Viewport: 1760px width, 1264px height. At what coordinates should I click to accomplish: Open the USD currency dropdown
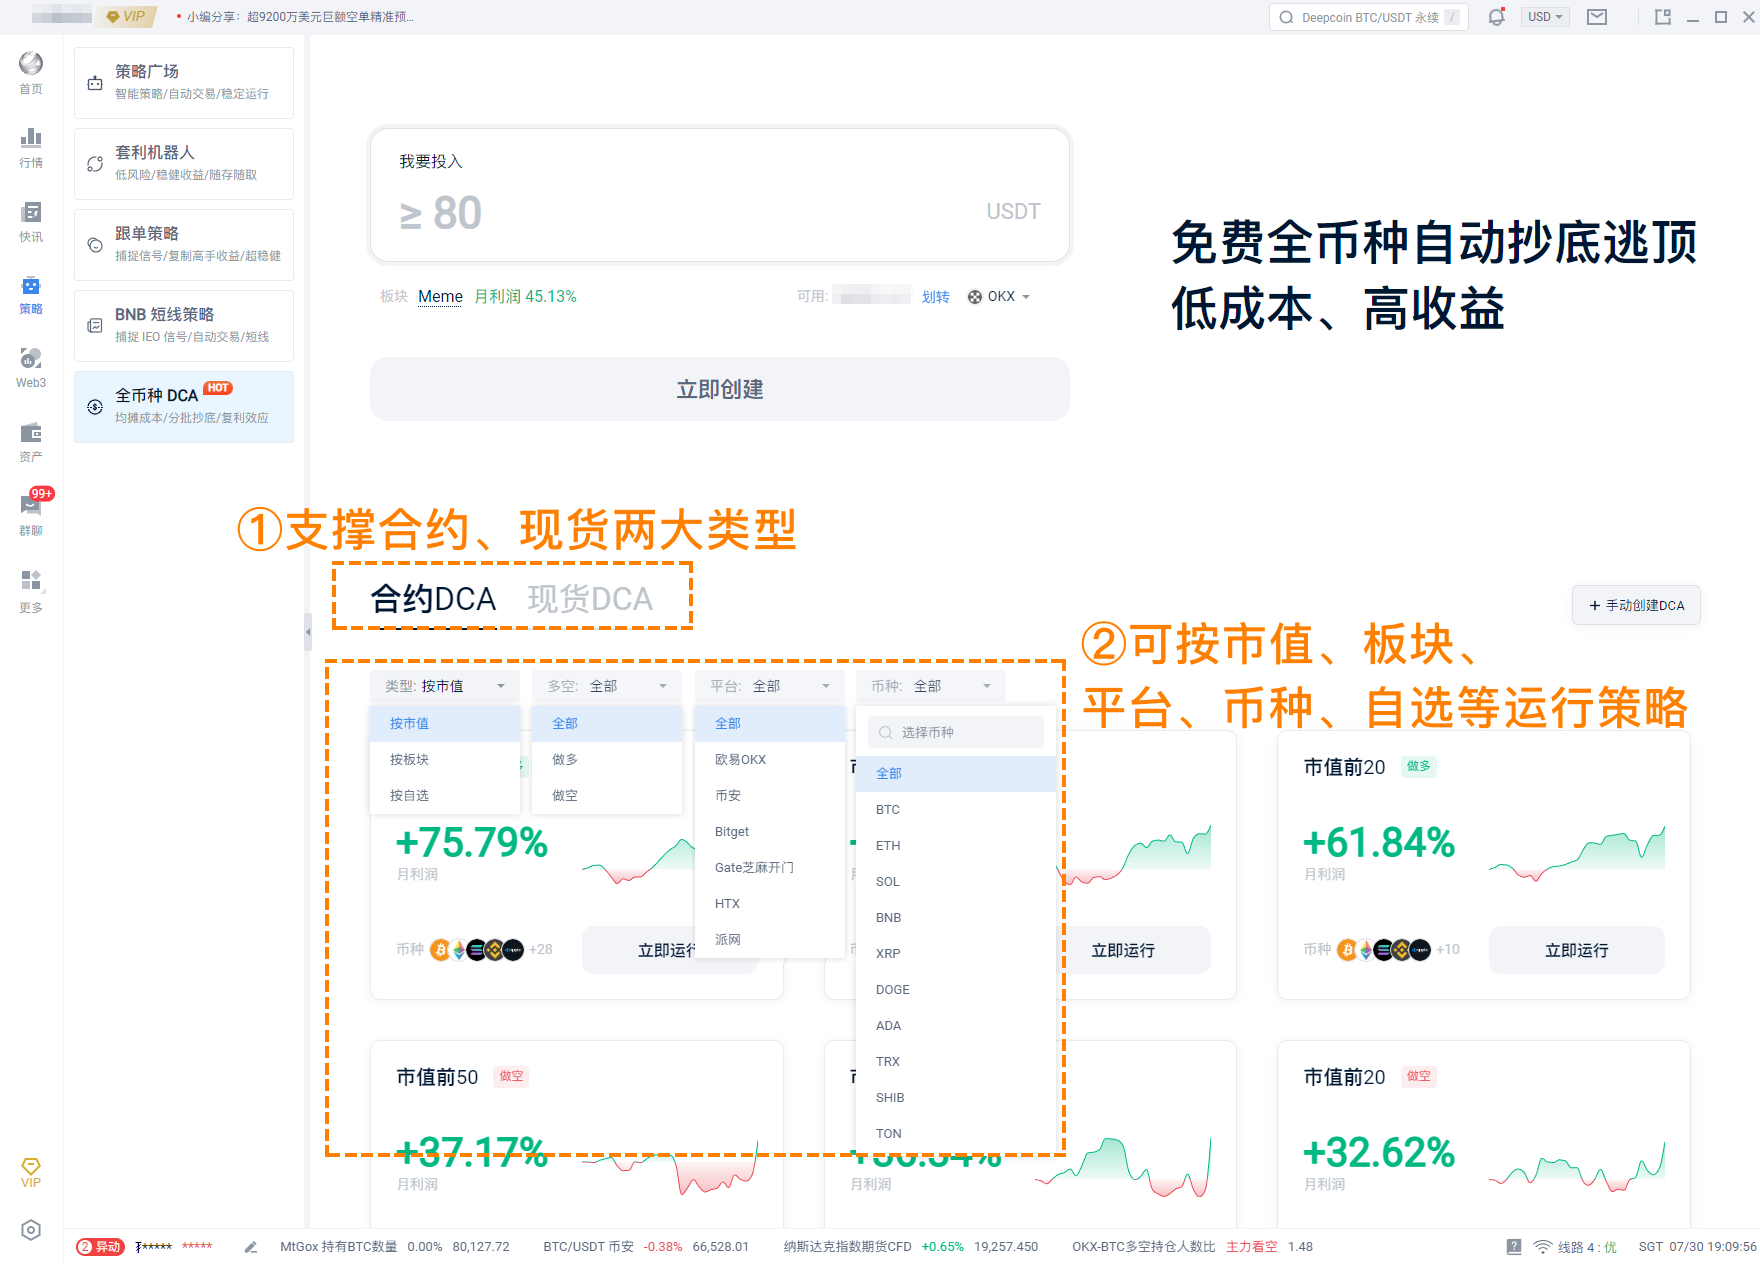[x=1545, y=17]
